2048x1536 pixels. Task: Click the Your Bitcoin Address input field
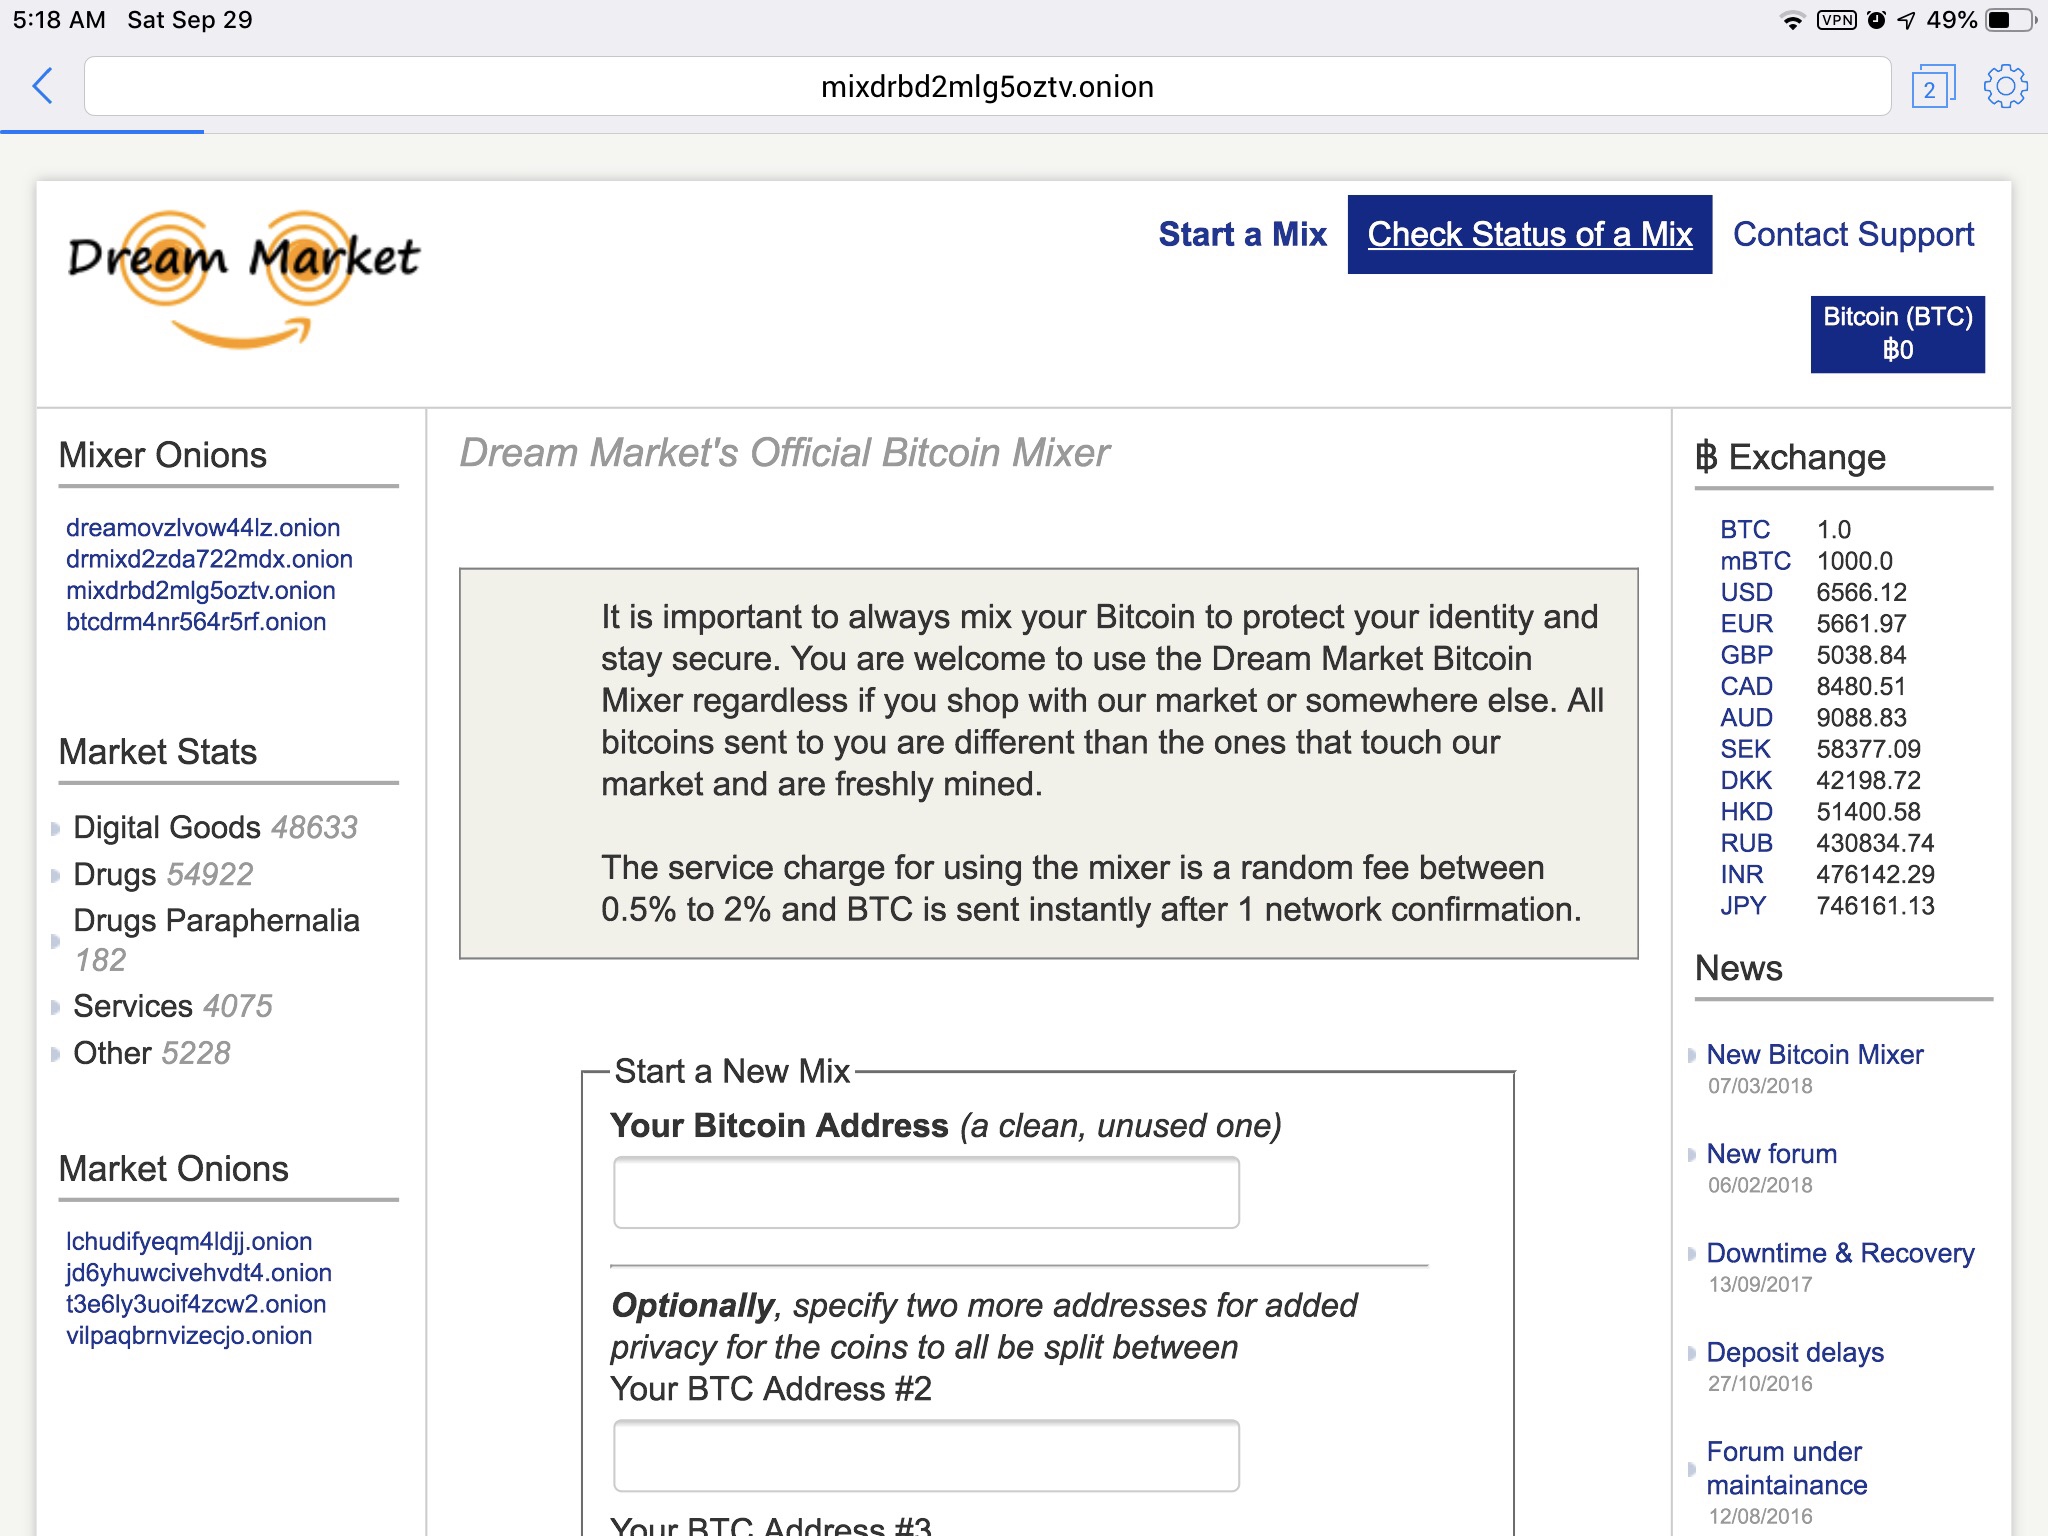(x=927, y=1192)
